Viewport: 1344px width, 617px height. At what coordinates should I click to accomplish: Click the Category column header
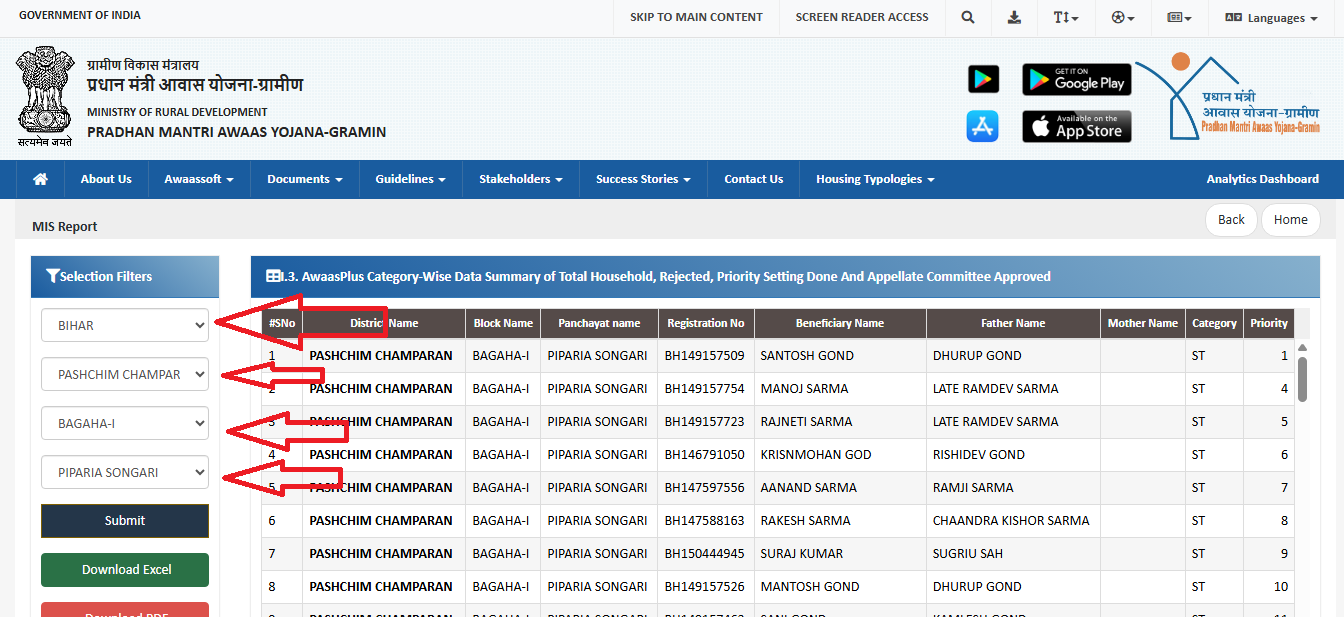[x=1214, y=323]
